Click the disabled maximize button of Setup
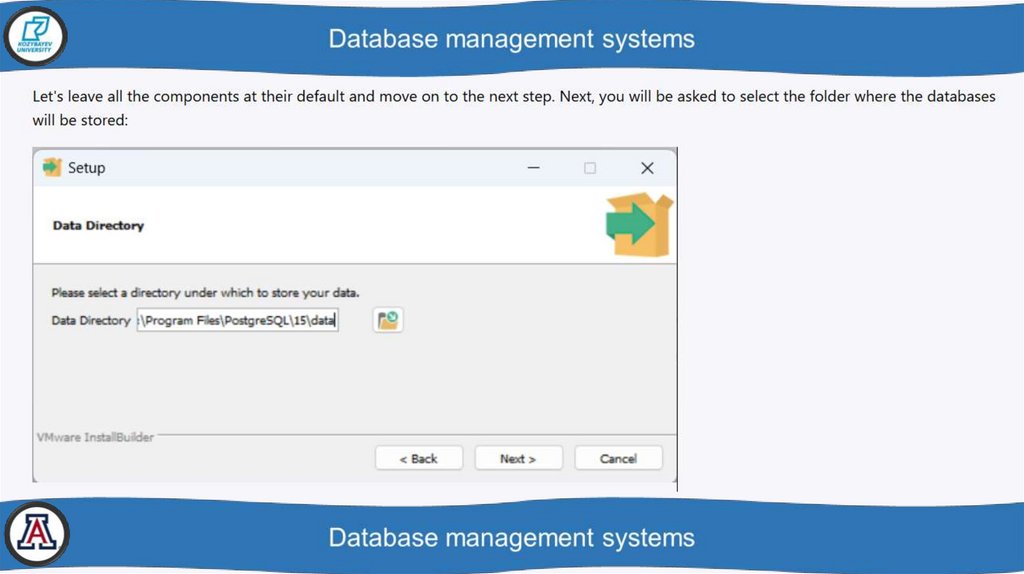 tap(590, 168)
